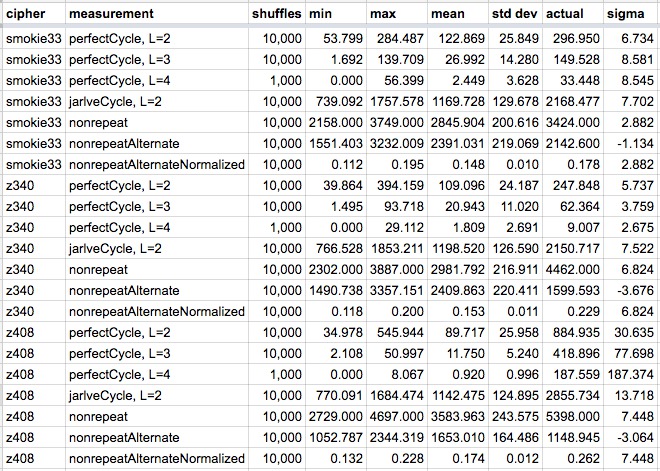Select z408 nonrepeatAlternateNormalized measurement cell
Screen dimensions: 660x471
click(157, 458)
